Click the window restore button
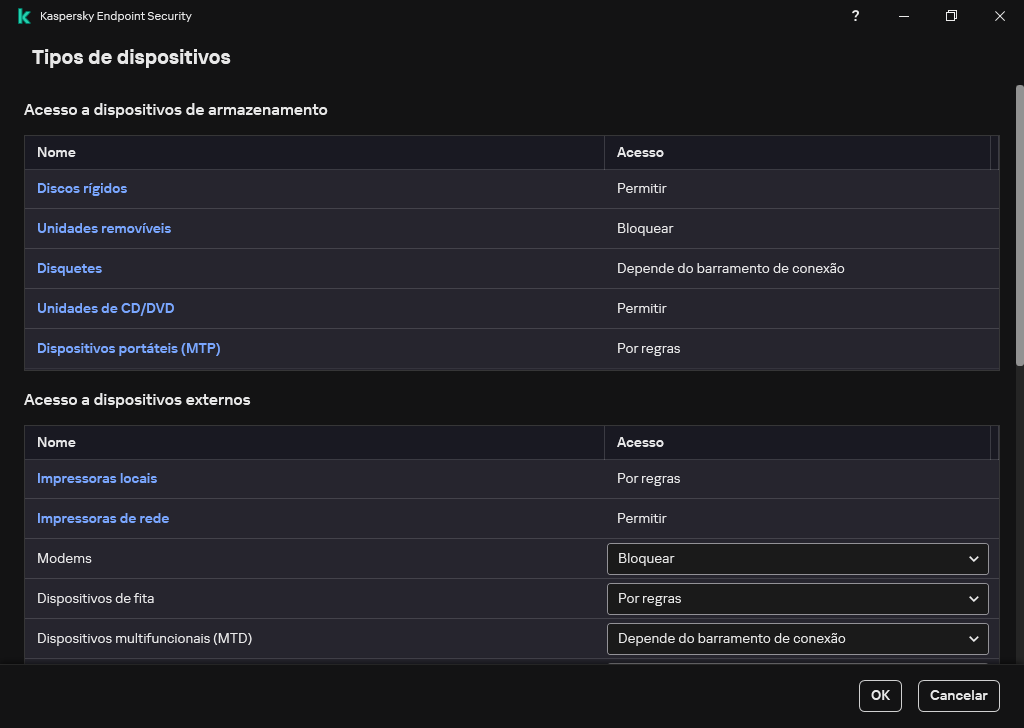Viewport: 1024px width, 728px height. (951, 16)
